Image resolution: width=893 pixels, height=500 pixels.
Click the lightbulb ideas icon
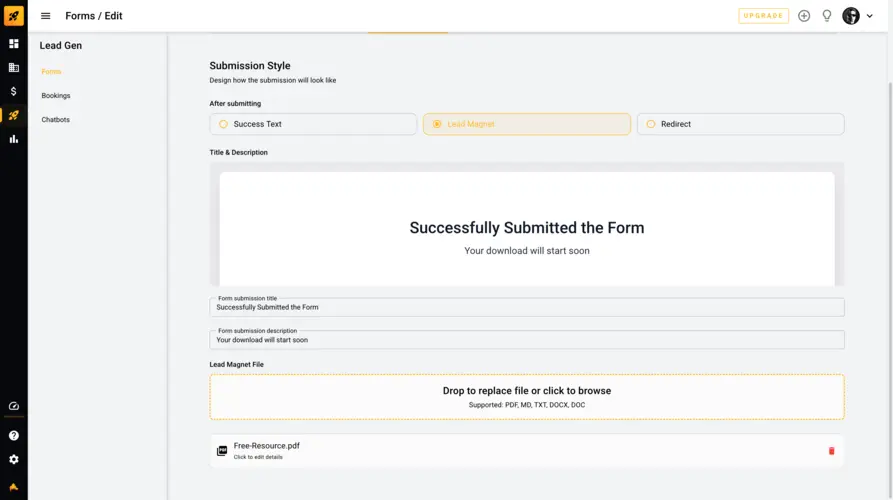coord(827,16)
